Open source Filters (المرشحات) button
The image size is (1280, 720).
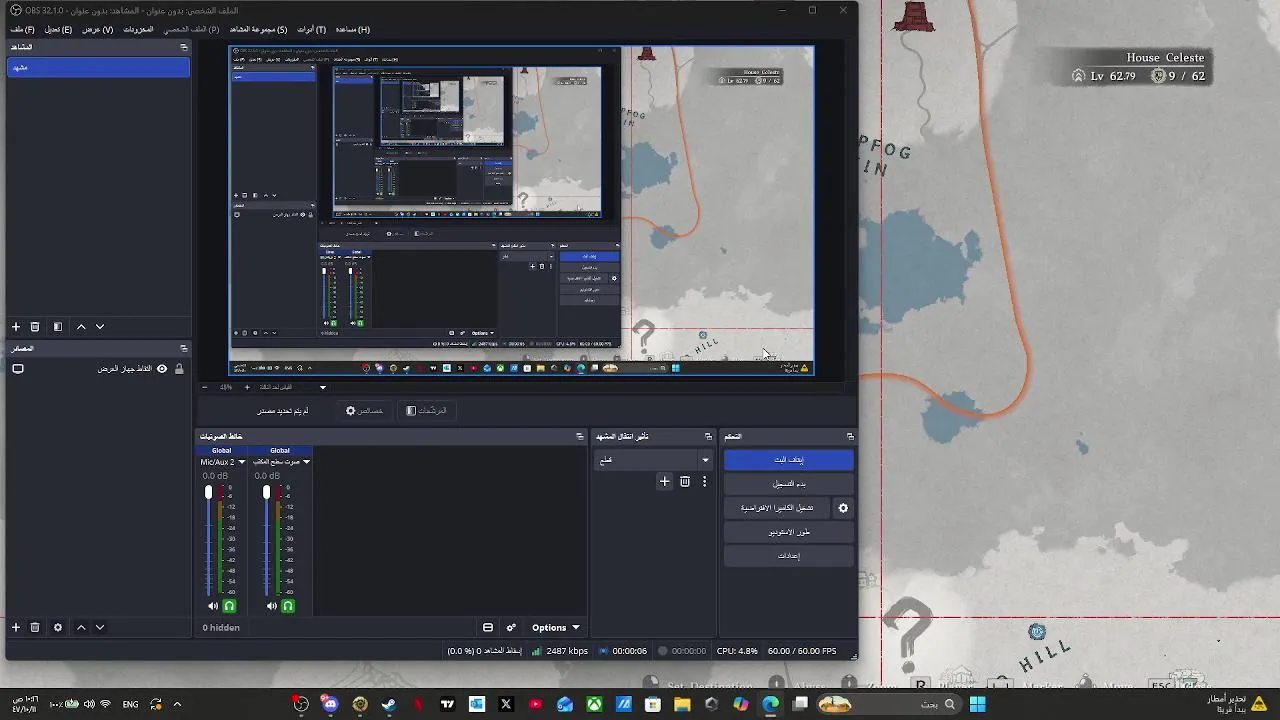click(x=426, y=411)
